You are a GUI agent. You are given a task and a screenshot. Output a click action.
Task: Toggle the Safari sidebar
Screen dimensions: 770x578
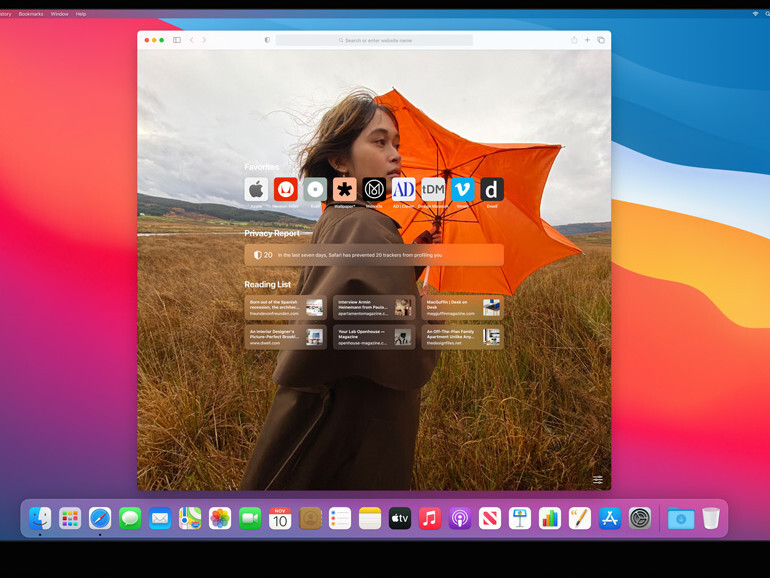pos(177,40)
